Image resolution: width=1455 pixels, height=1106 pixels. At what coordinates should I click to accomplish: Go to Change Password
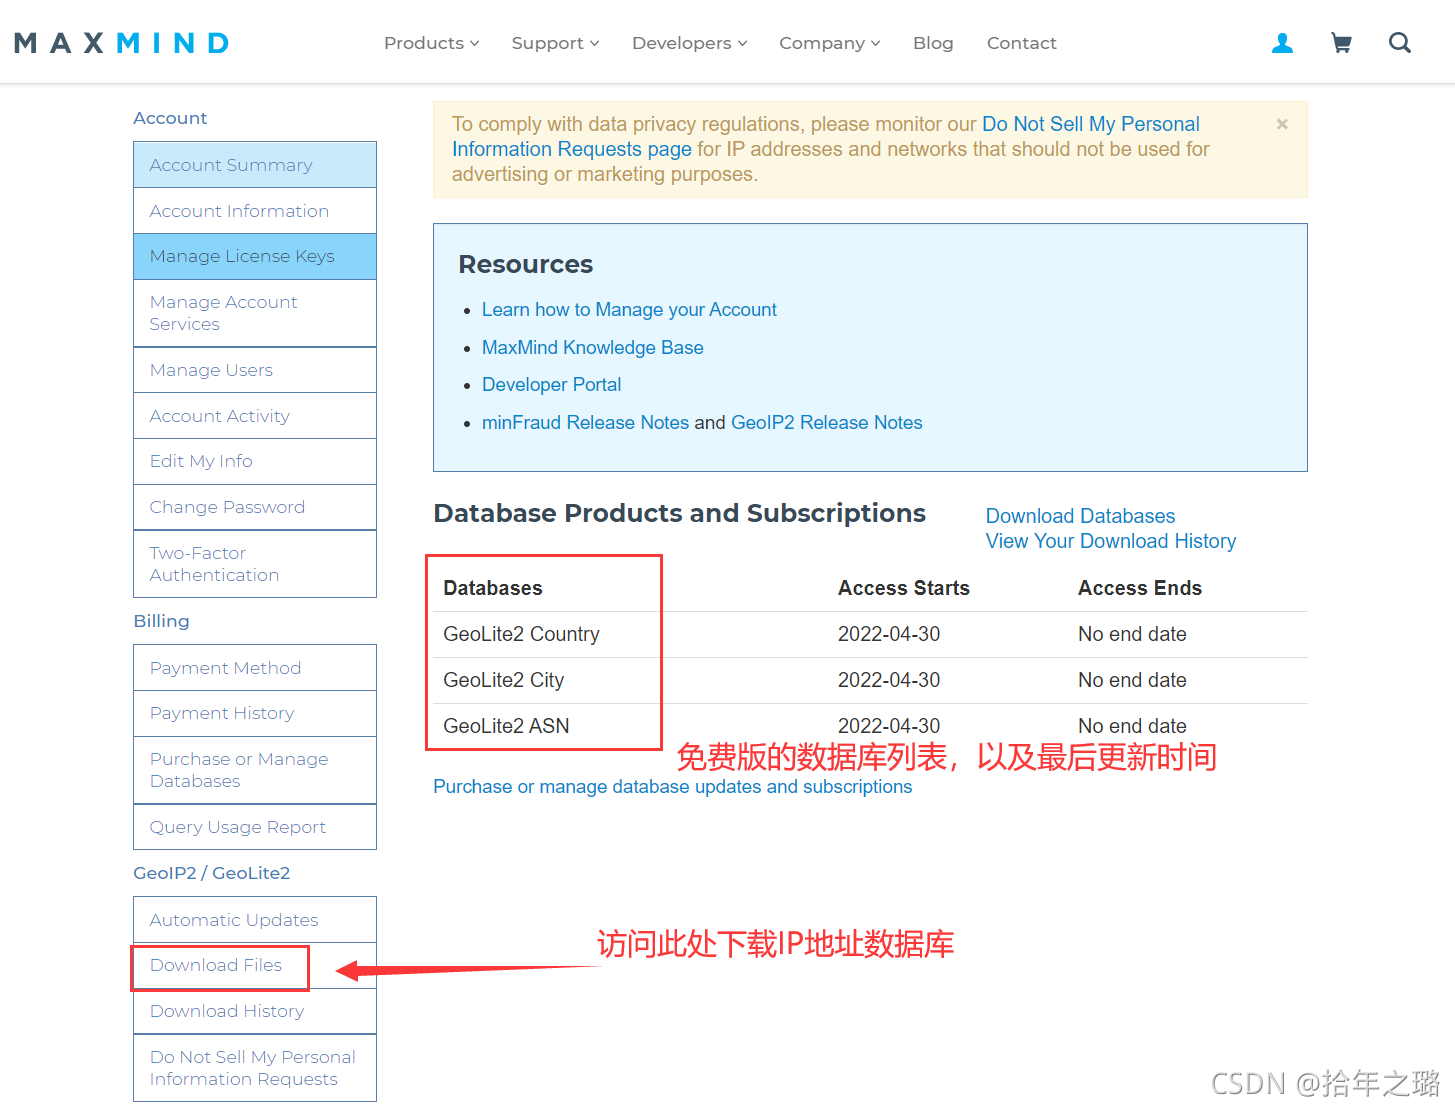tap(255, 507)
